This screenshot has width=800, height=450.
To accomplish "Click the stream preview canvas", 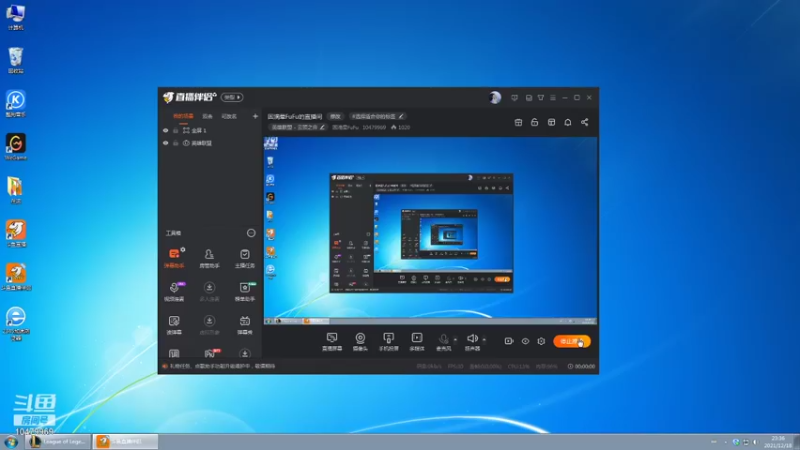I will coord(431,231).
